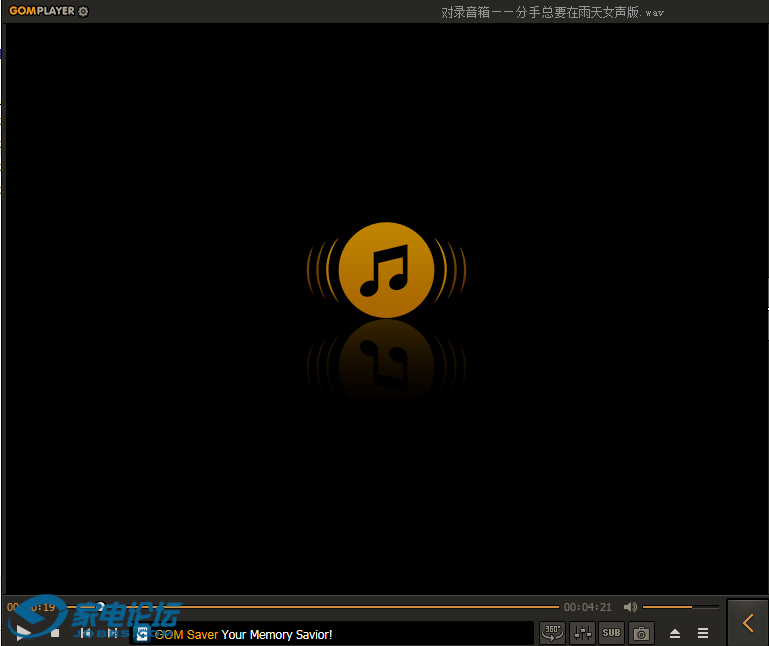
Task: Click the wav file title text
Action: point(552,12)
